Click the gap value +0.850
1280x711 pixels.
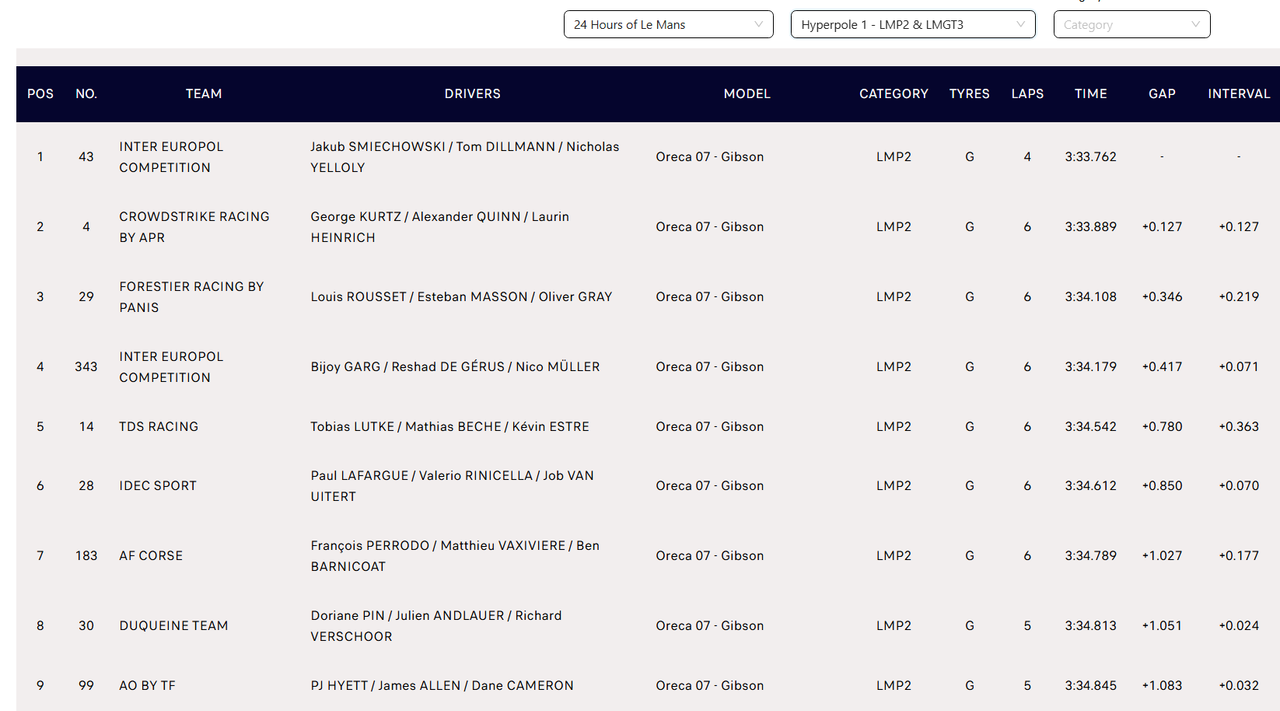tap(1162, 486)
